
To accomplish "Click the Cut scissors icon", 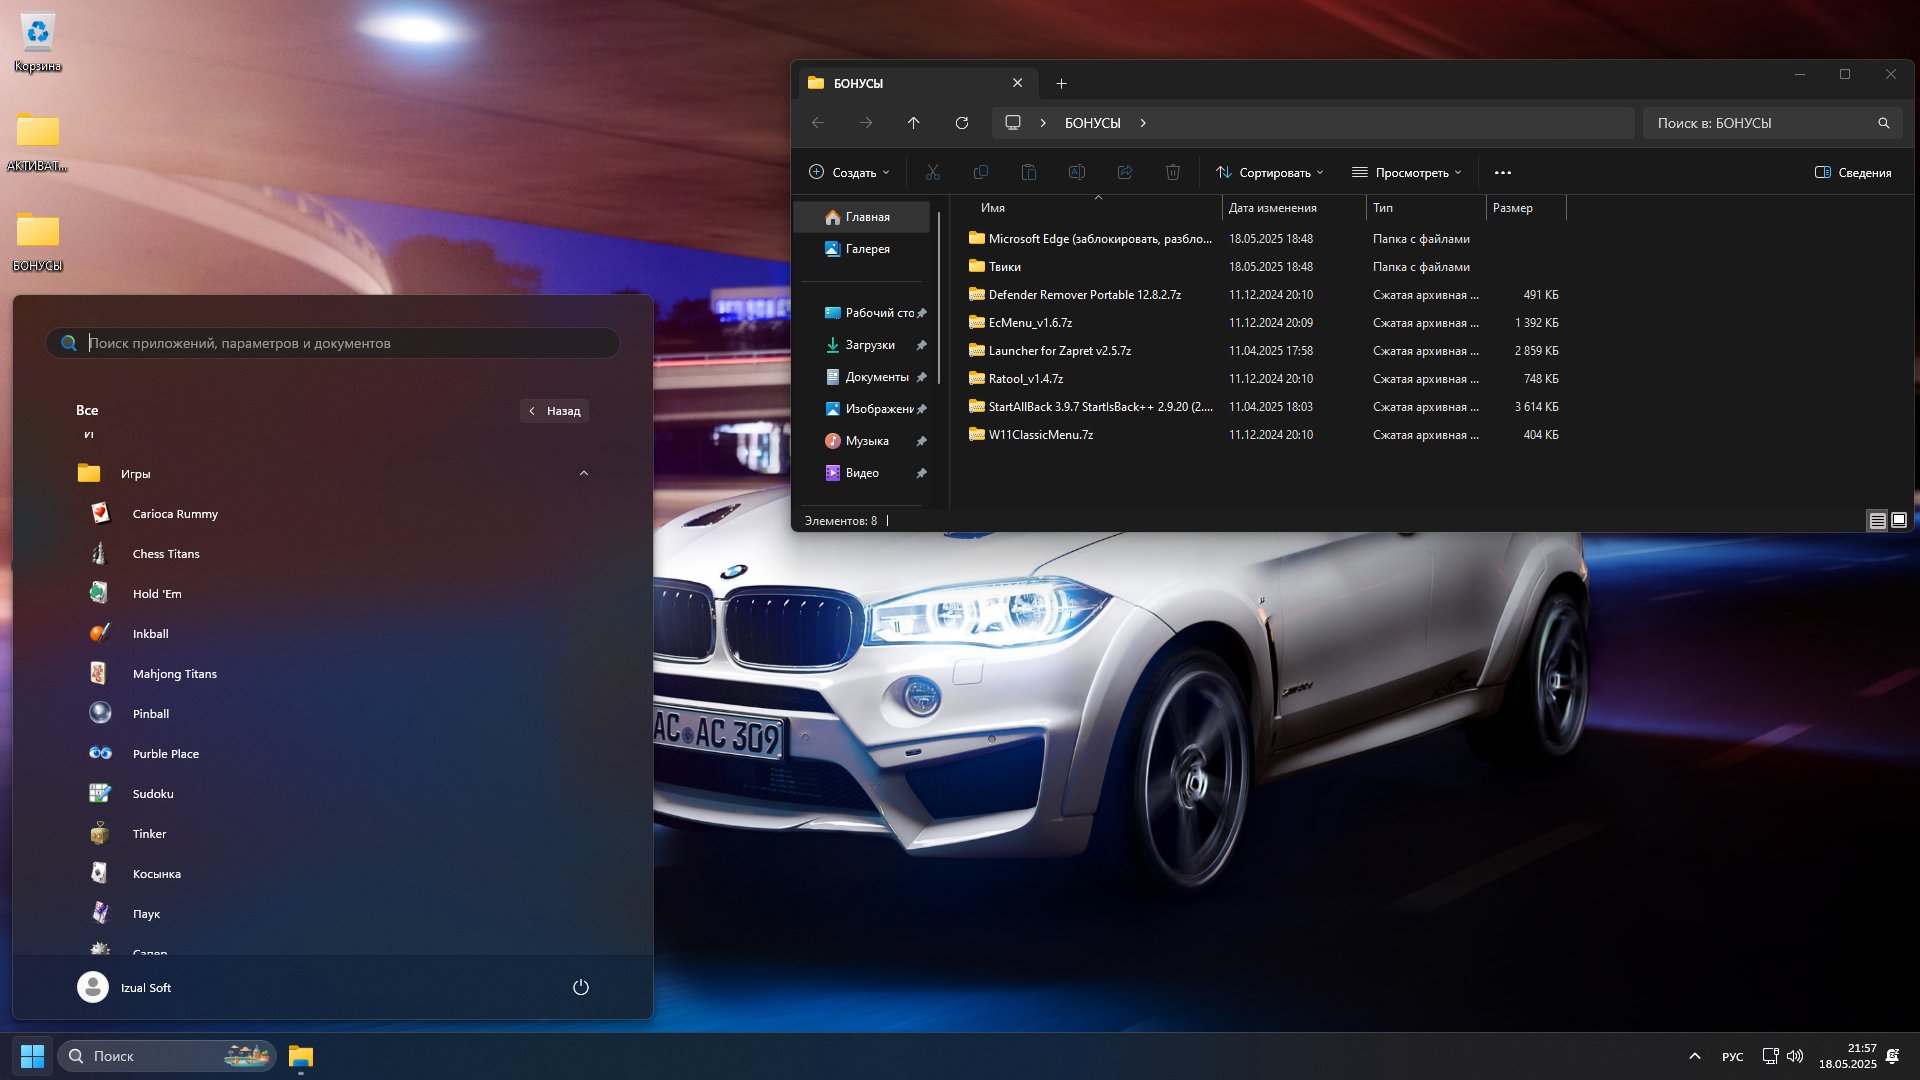I will pos(933,172).
